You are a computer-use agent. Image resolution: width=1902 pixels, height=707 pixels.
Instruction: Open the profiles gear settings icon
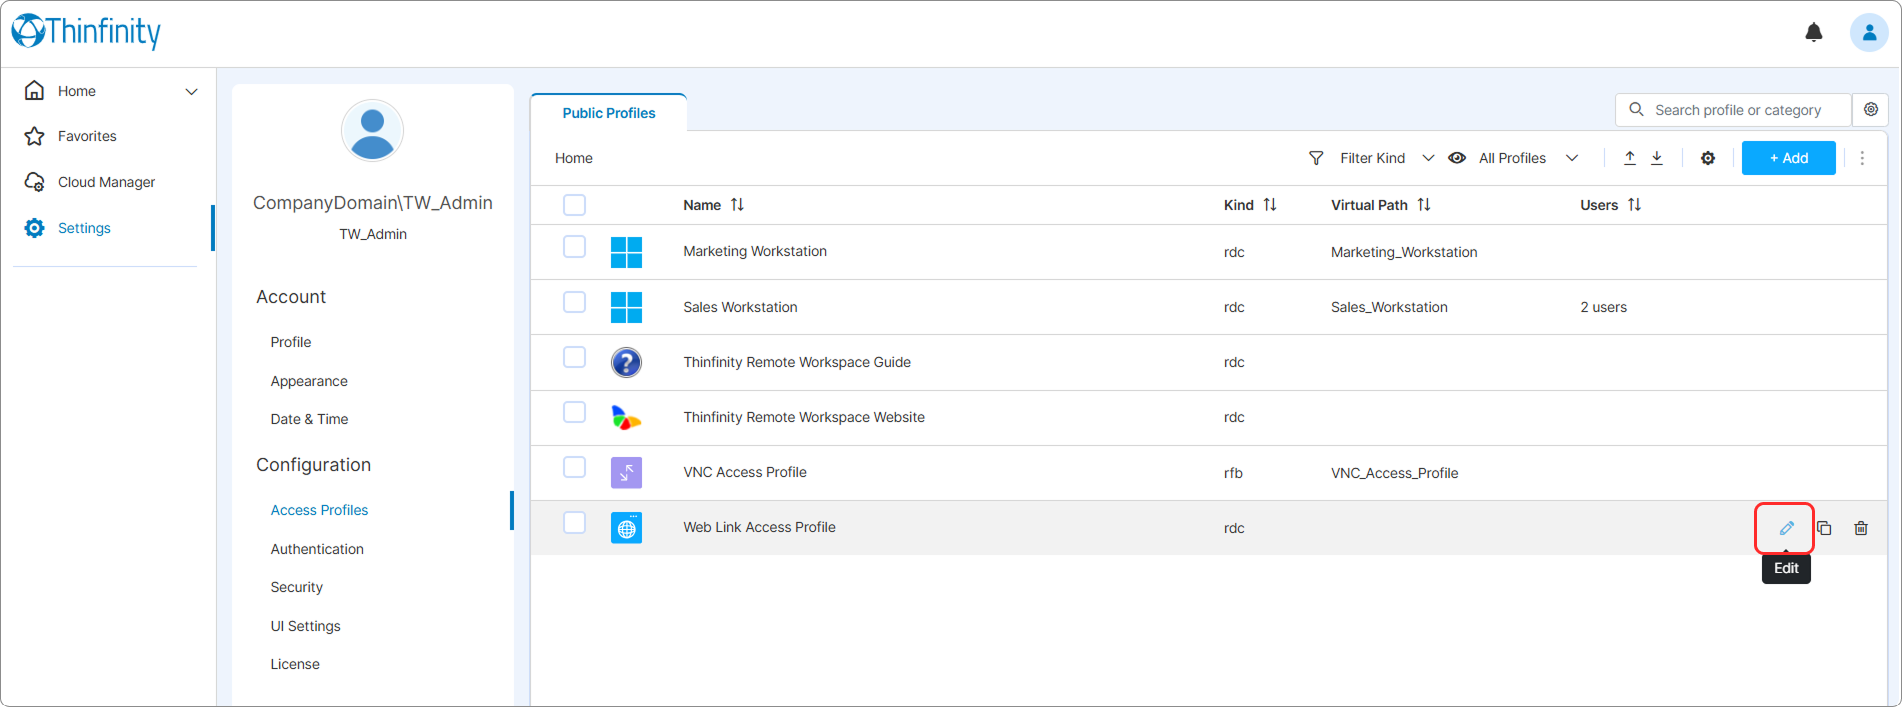[1707, 158]
